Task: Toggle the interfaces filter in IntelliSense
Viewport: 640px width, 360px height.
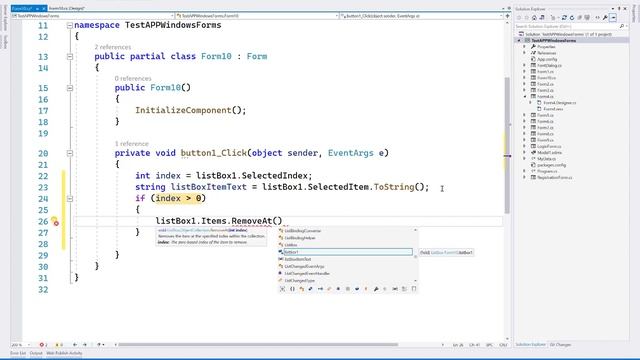Action: pyautogui.click(x=320, y=289)
